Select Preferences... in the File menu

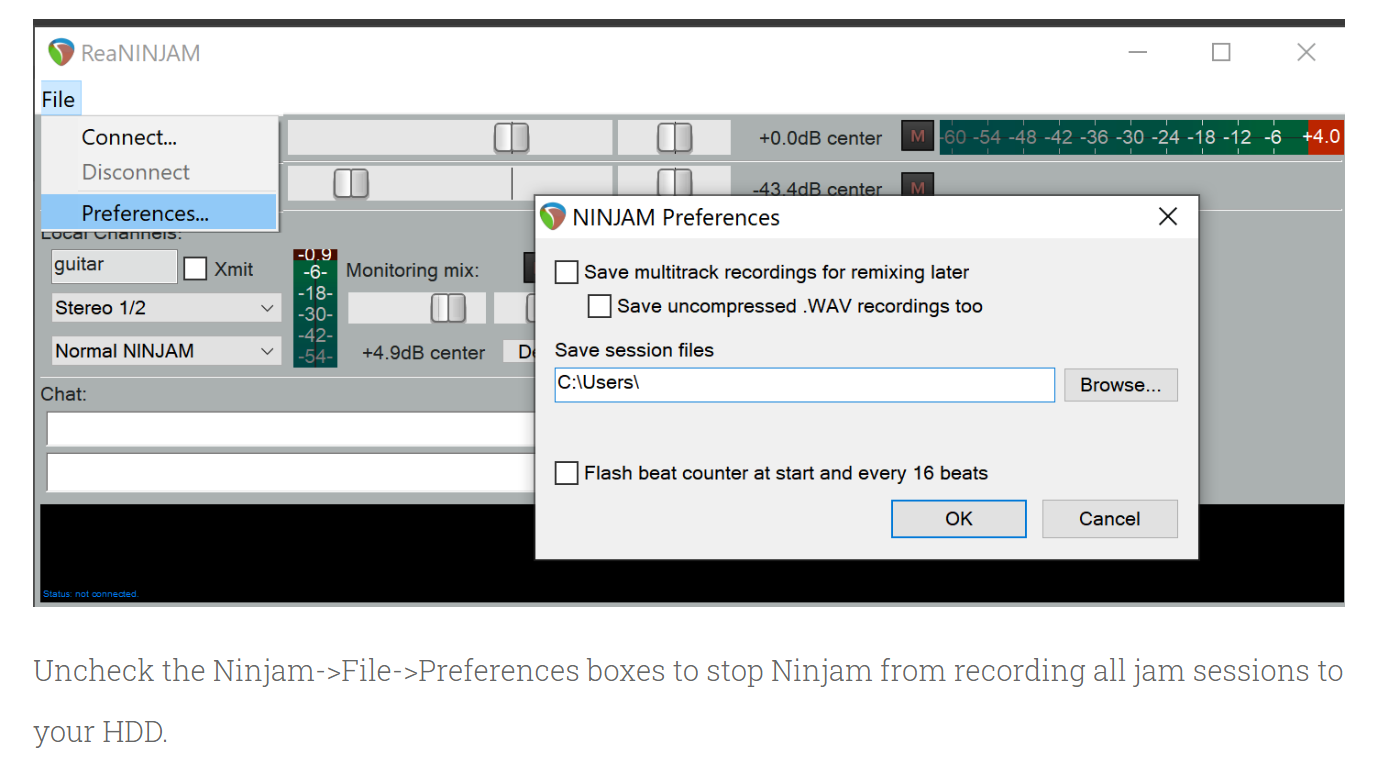[145, 213]
